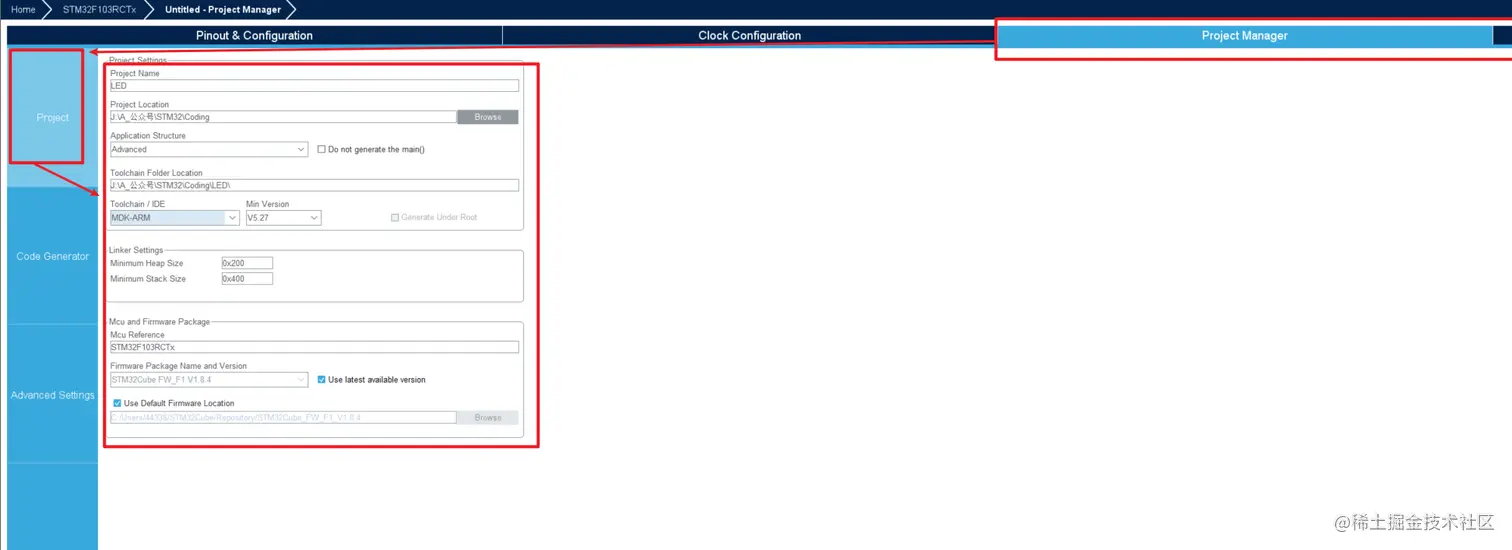The image size is (1512, 550).
Task: Go to Home breadcrumb
Action: 23,9
